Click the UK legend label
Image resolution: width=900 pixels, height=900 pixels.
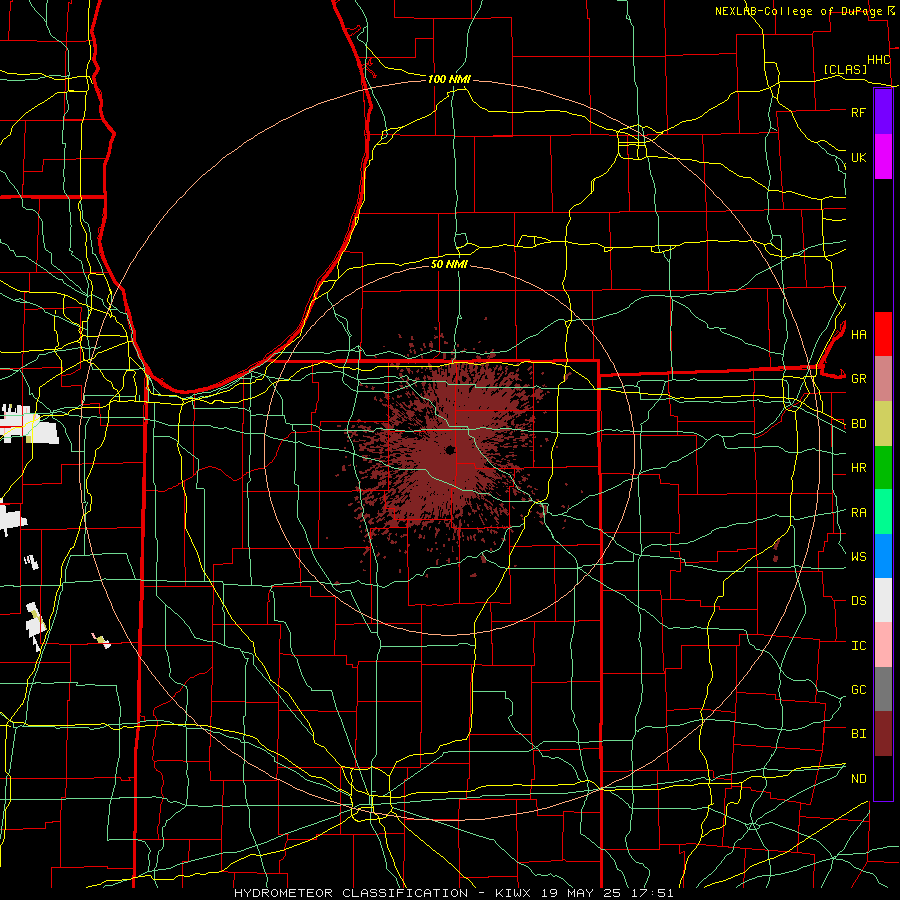tap(858, 157)
